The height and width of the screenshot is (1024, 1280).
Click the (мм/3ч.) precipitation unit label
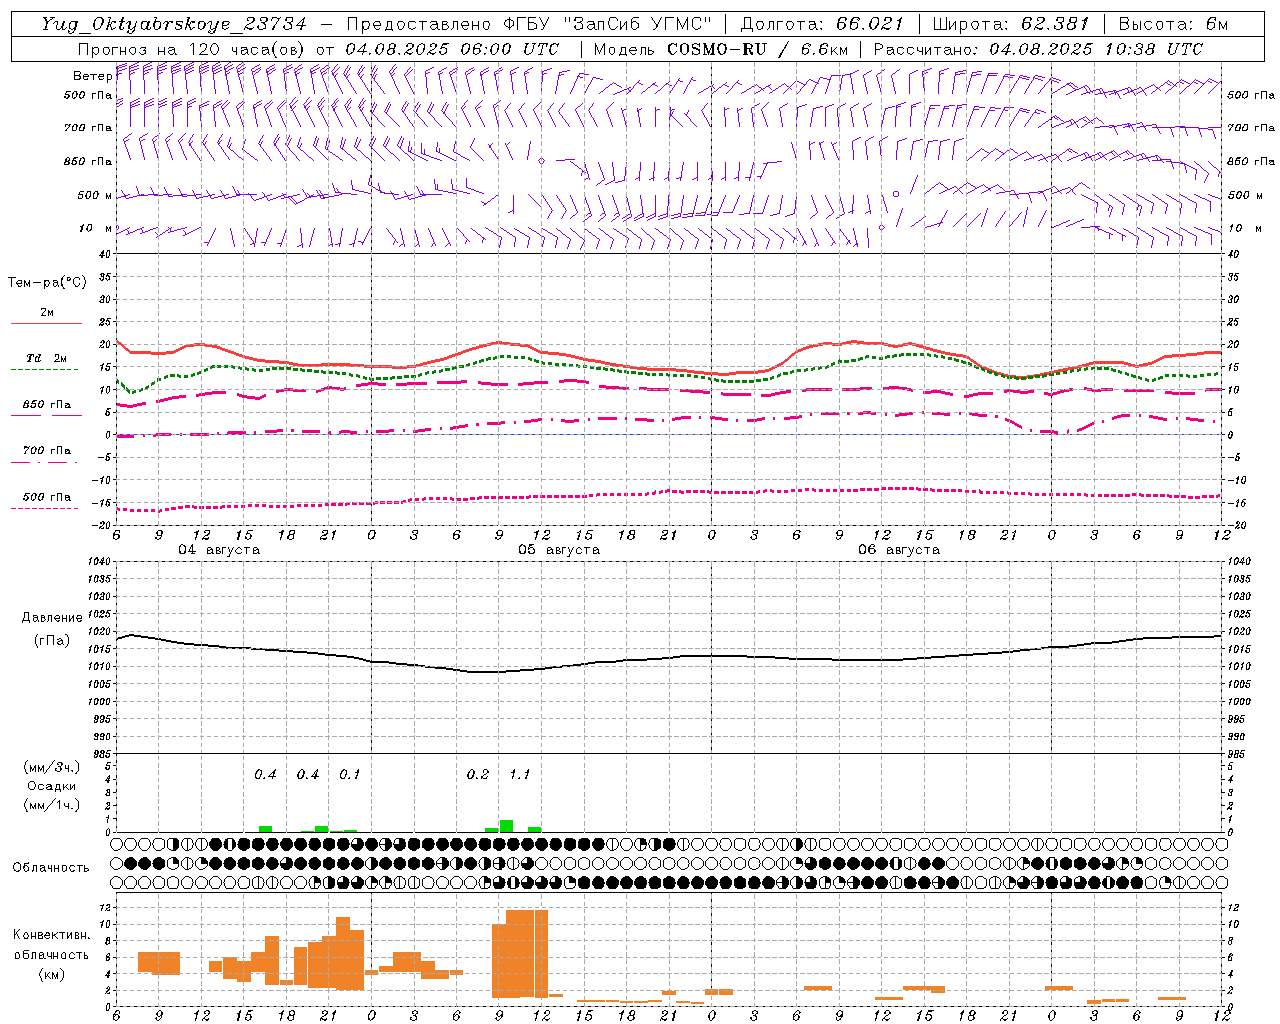point(52,767)
